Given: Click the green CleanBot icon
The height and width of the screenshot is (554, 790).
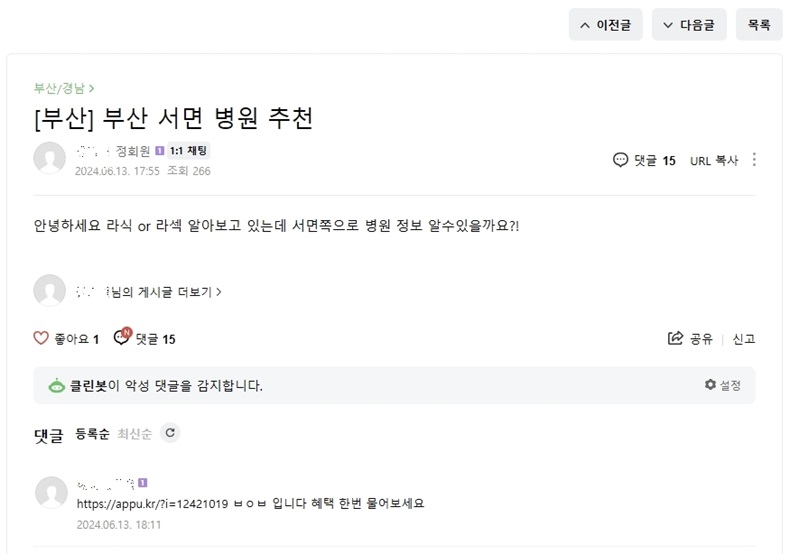Looking at the screenshot, I should [57, 386].
